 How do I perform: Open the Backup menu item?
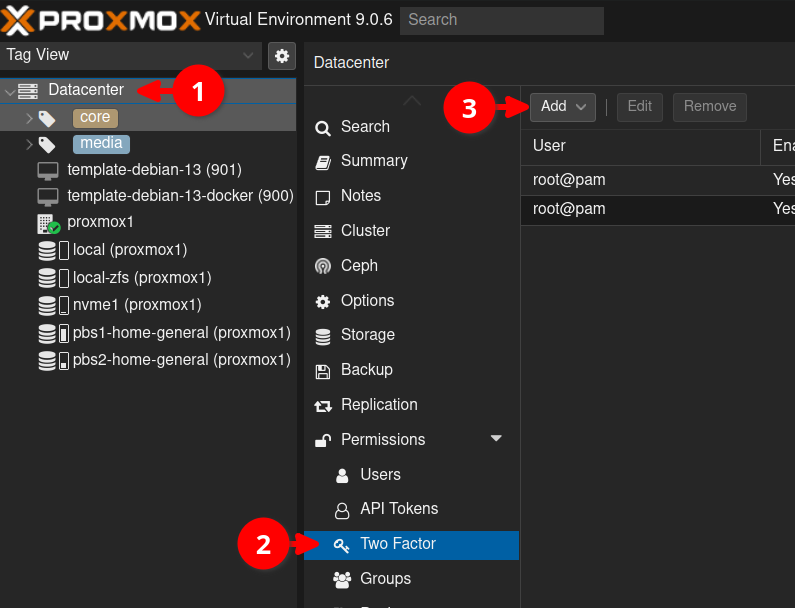411,370
